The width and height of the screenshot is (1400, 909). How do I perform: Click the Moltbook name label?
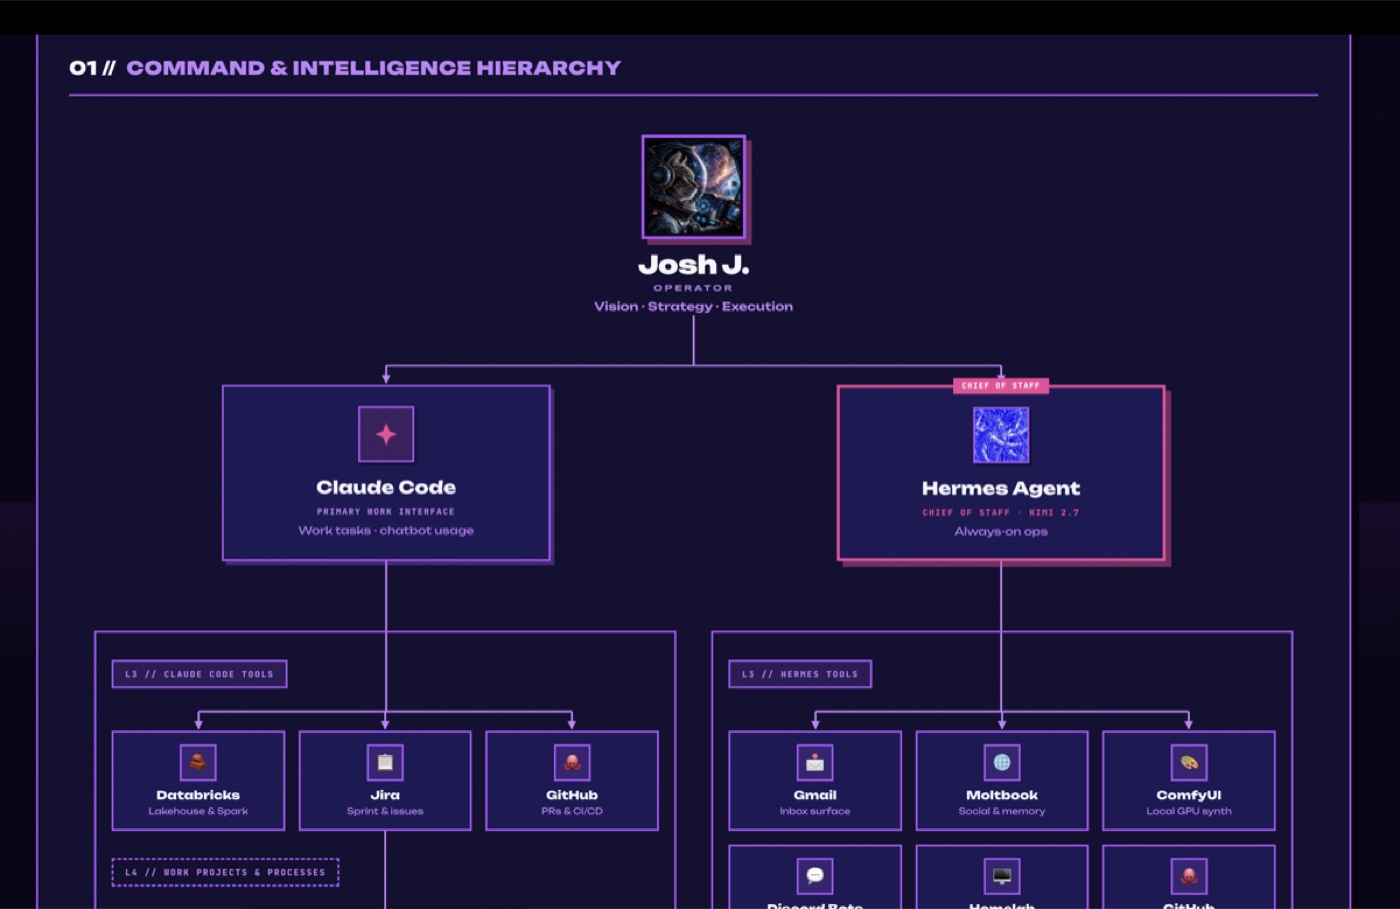[x=1002, y=795]
